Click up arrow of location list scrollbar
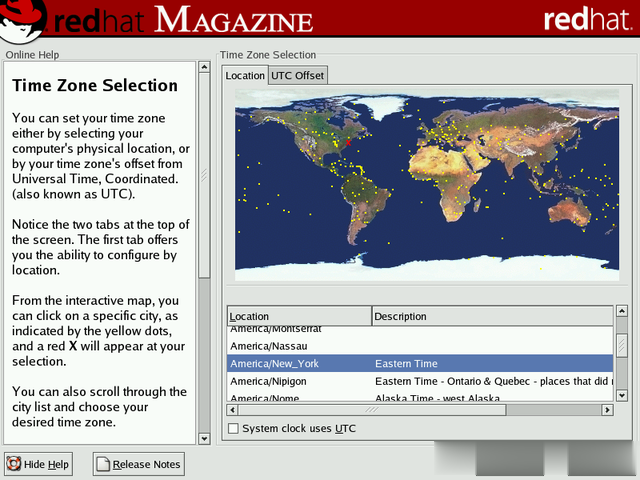This screenshot has height=480, width=640. point(622,311)
